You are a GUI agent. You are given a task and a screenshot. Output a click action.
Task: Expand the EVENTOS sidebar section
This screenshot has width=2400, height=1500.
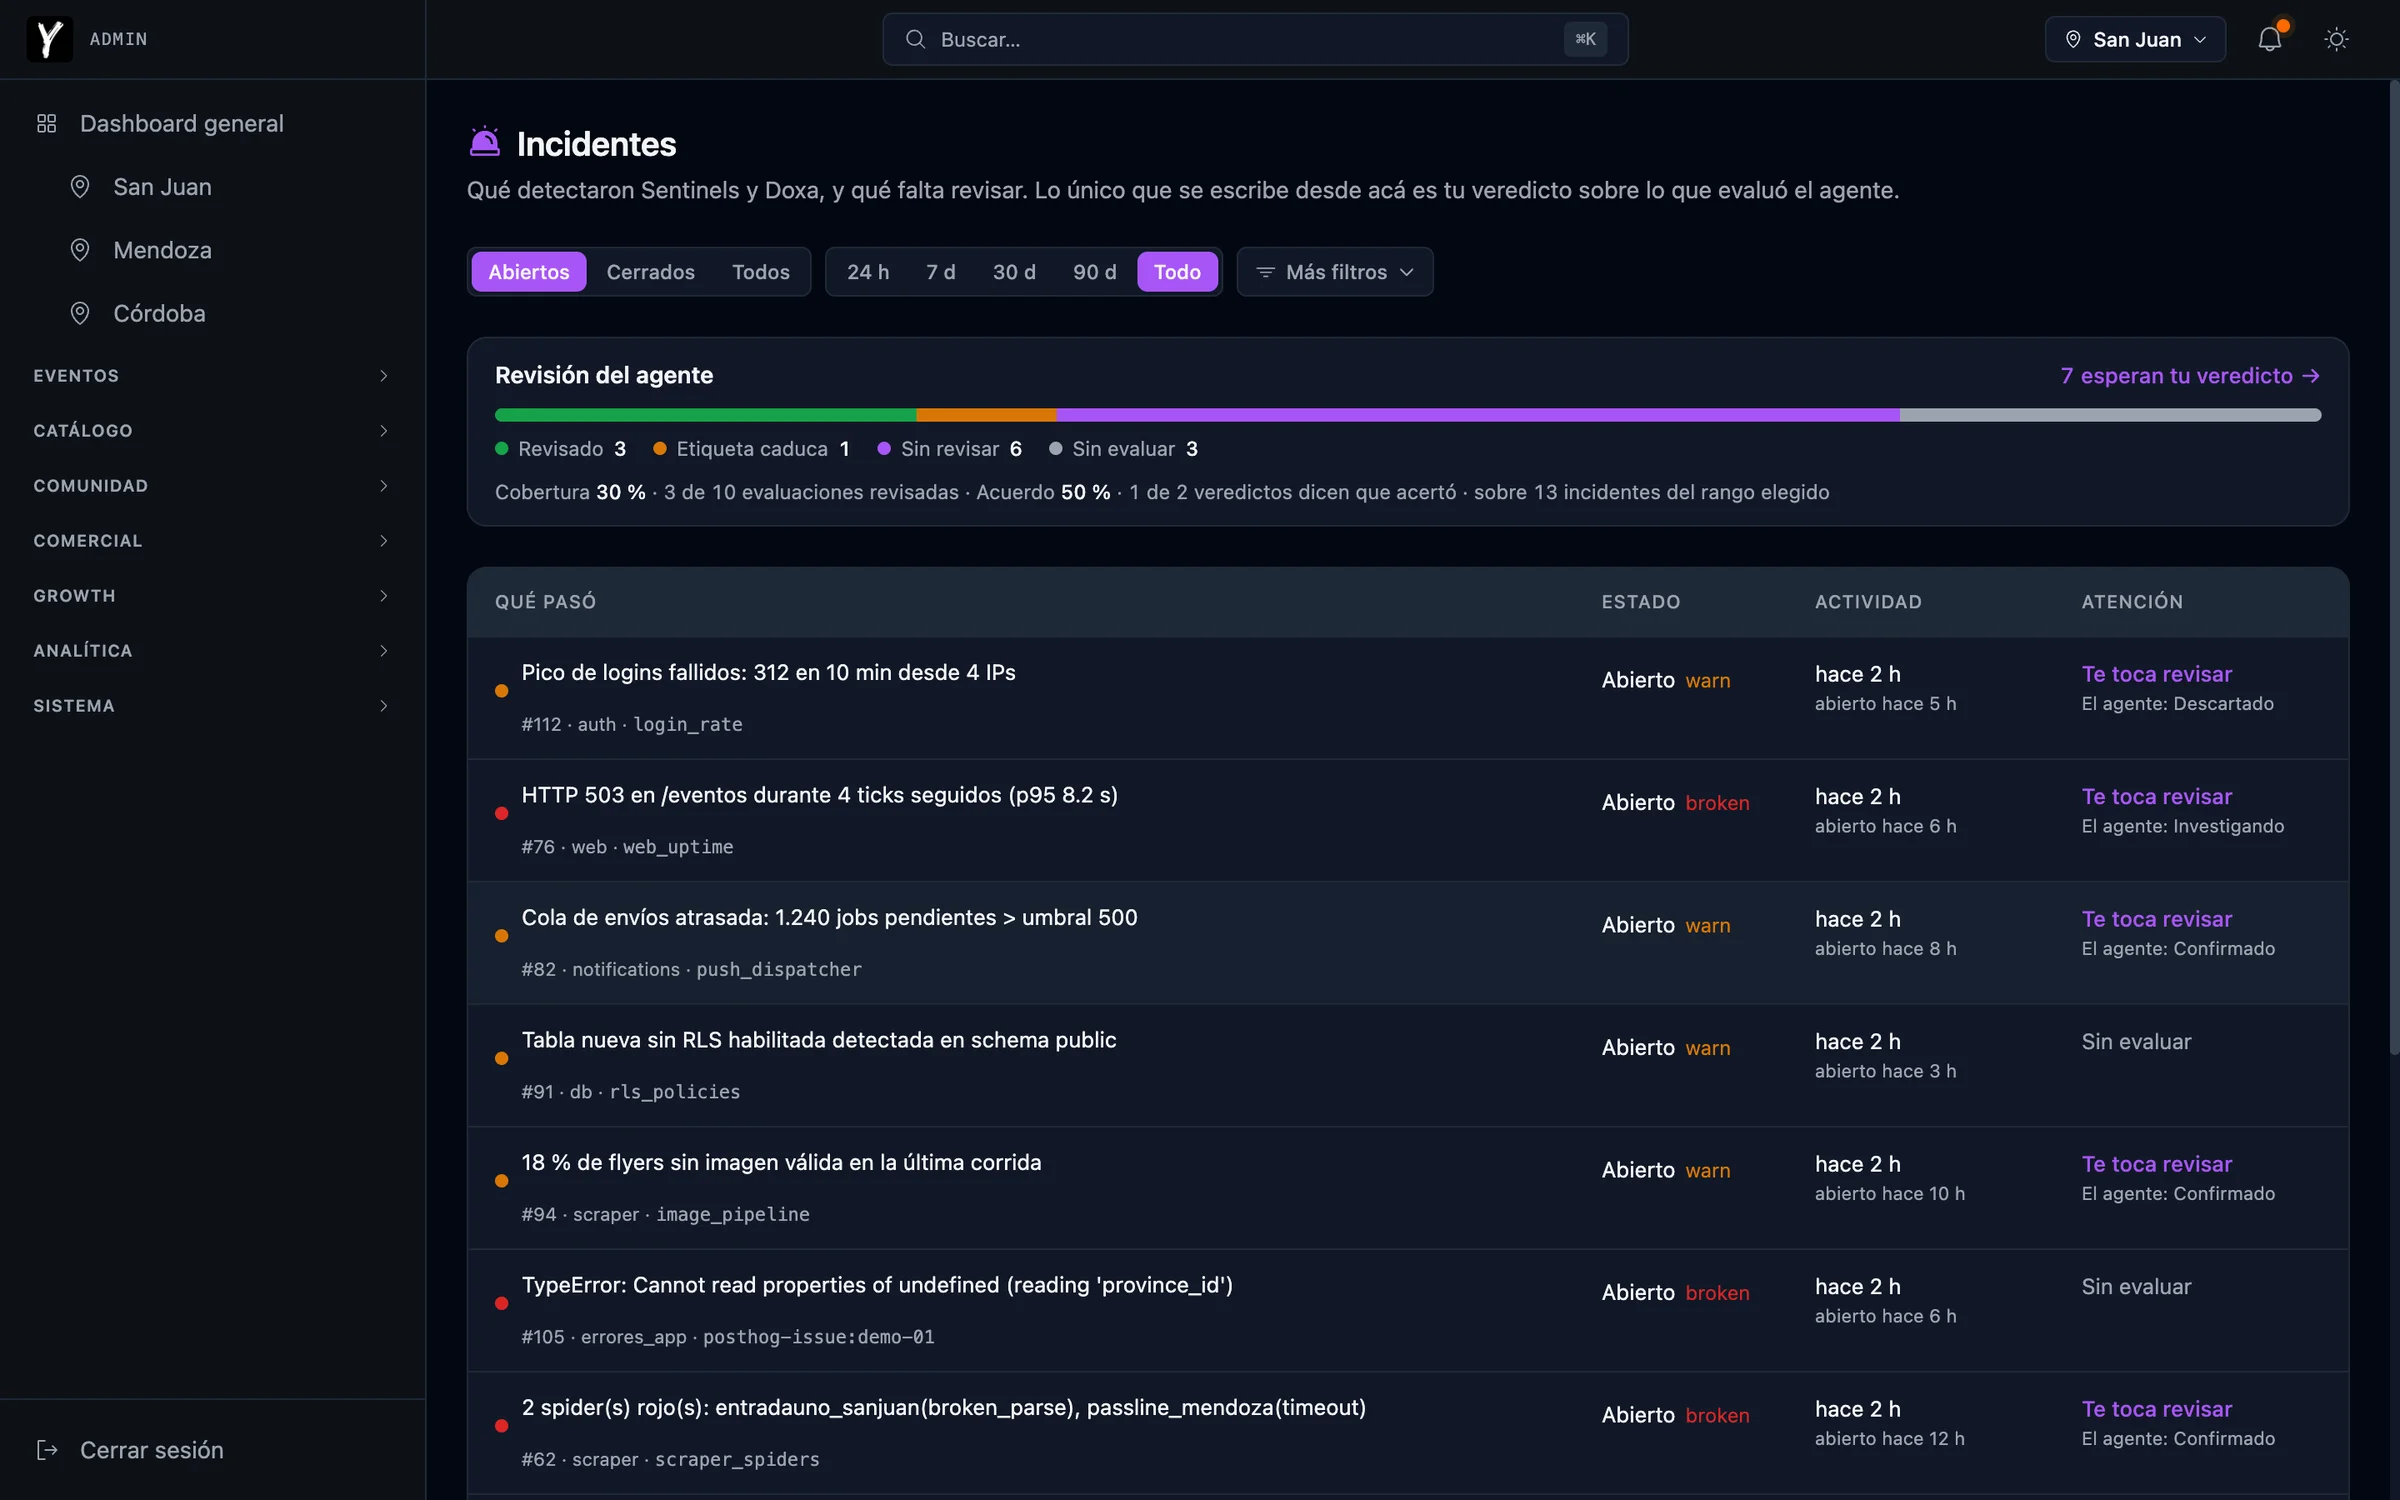click(x=212, y=376)
